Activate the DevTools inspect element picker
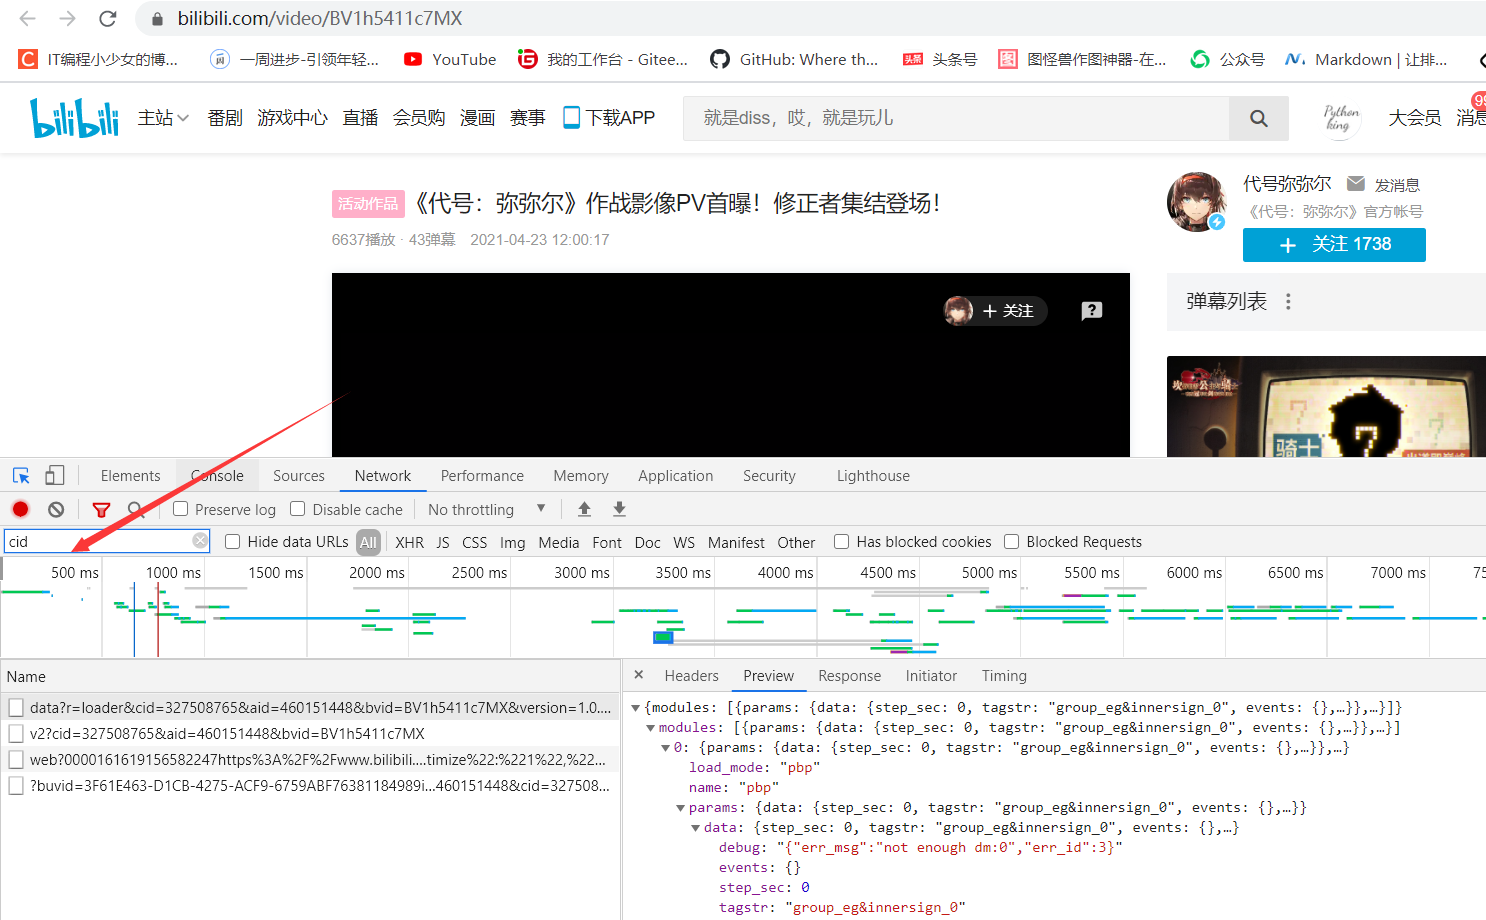The image size is (1486, 920). click(x=21, y=475)
